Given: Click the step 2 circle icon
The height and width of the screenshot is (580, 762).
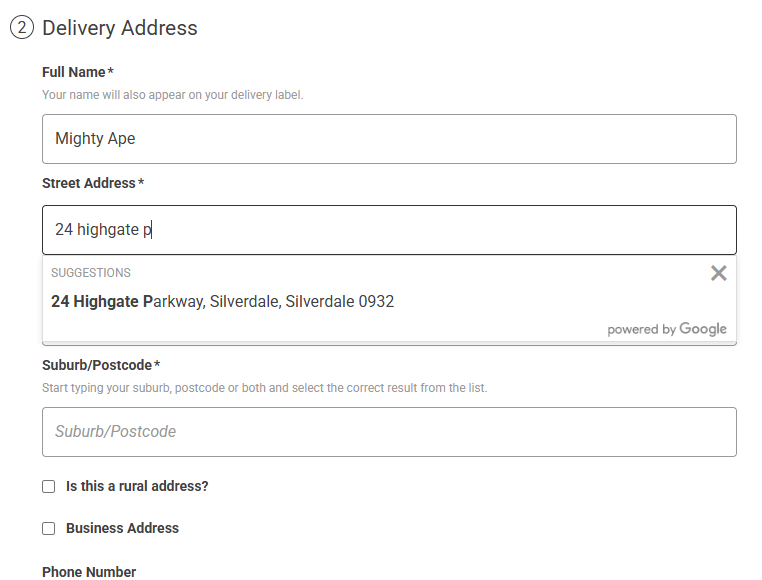Looking at the screenshot, I should (22, 28).
